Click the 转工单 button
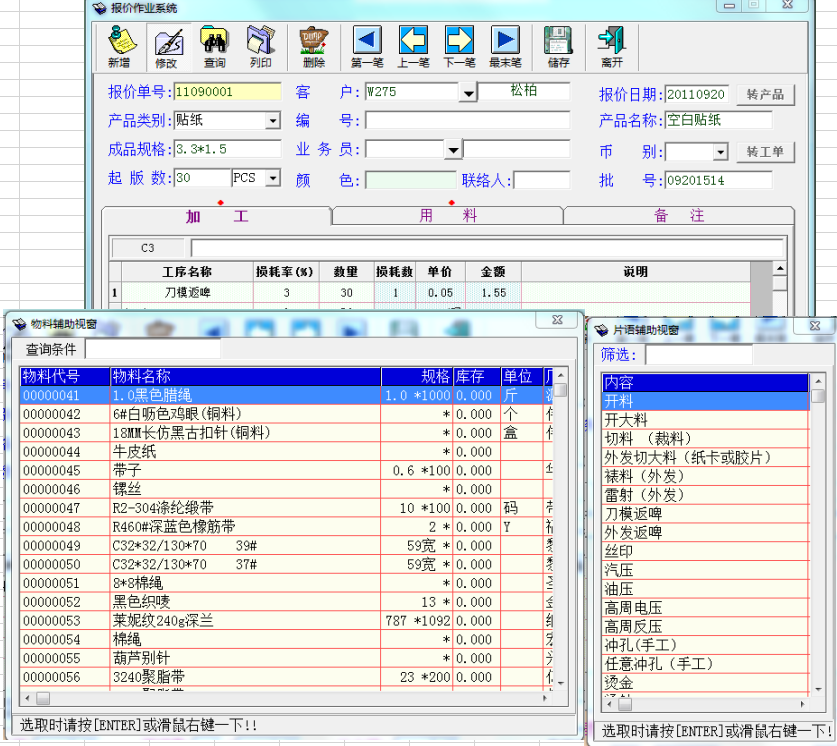The image size is (837, 746). 765,152
